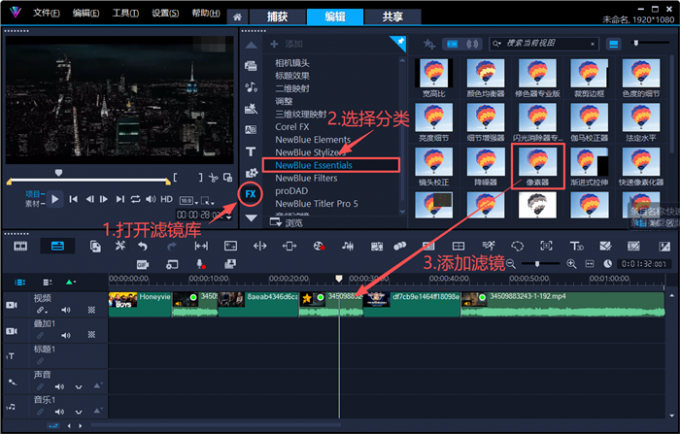Switch to storyboard view icon
The height and width of the screenshot is (434, 680).
coord(20,246)
